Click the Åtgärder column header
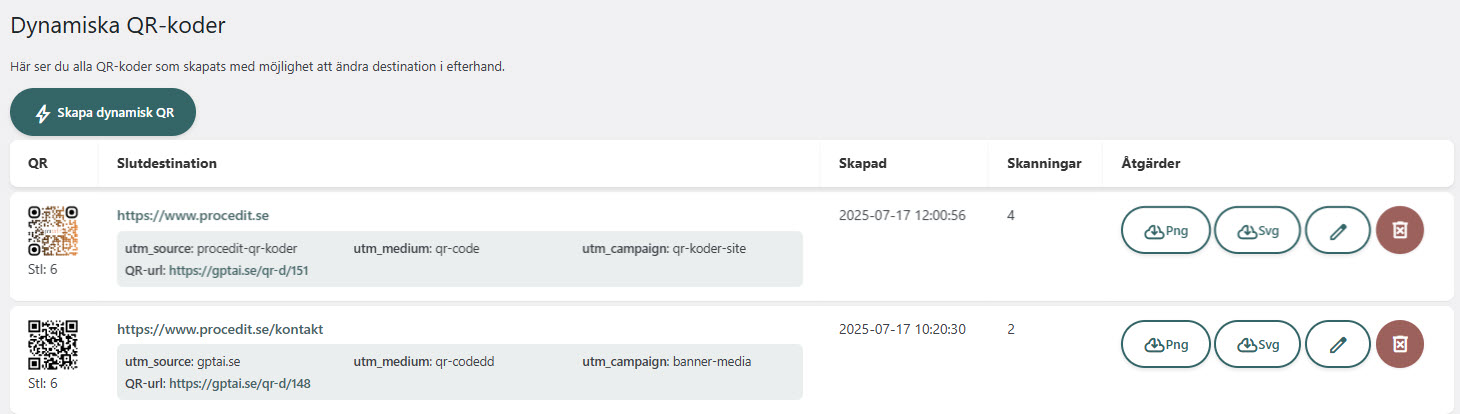Screen dimensions: 1460x414 1150,163
